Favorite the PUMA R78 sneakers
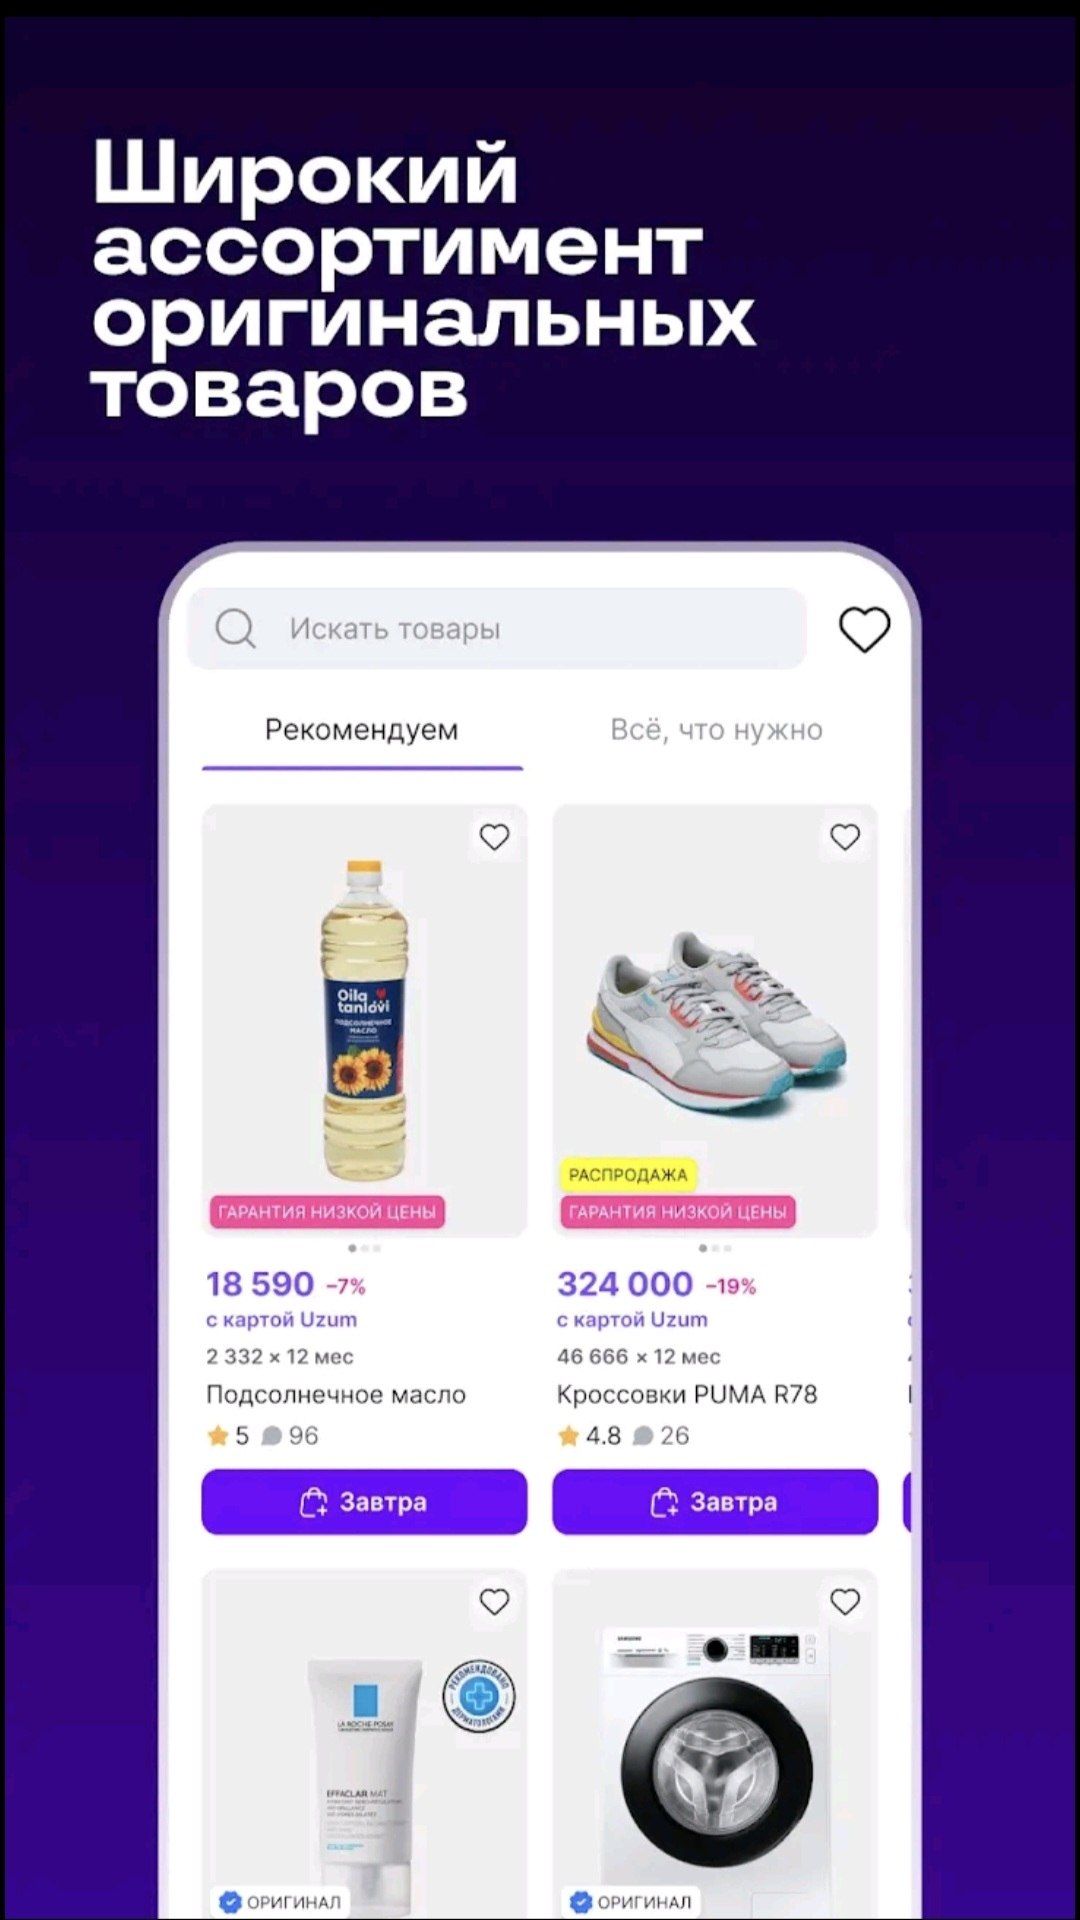 tap(845, 837)
